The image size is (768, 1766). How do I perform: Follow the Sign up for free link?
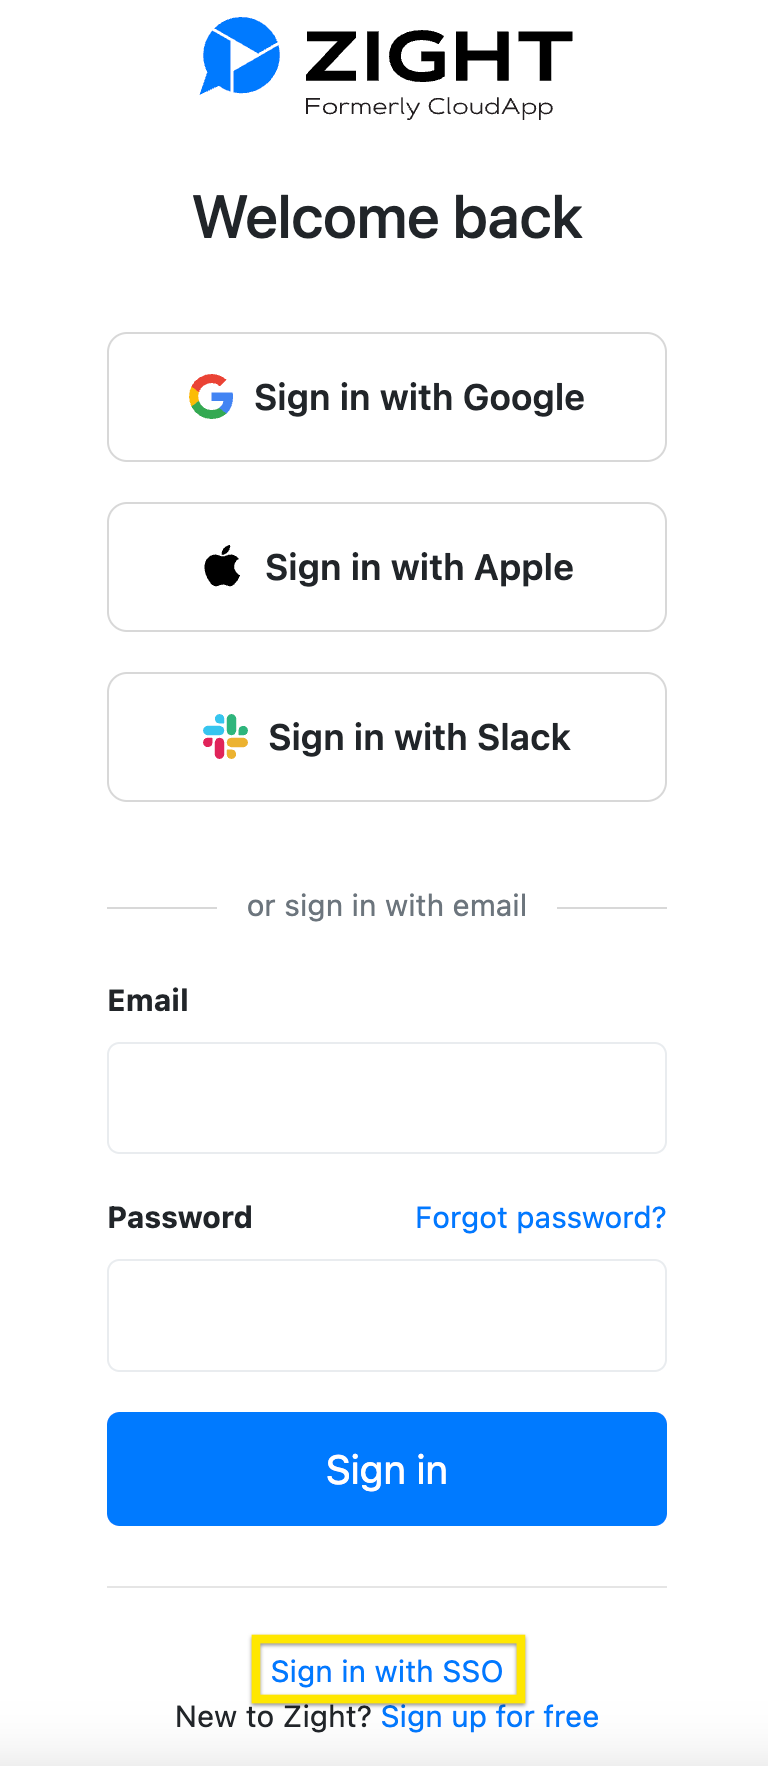(x=490, y=1717)
